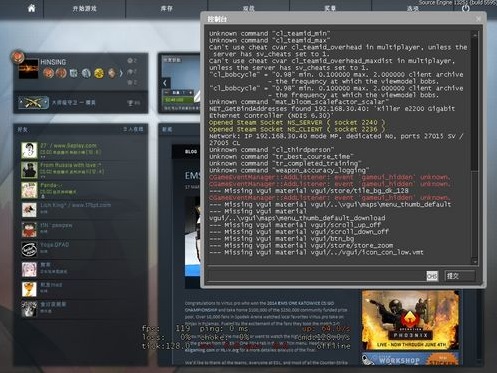Image resolution: width=497 pixels, height=373 pixels.
Task: Select the diamond-shaped bronze medal
Action: pos(112,73)
